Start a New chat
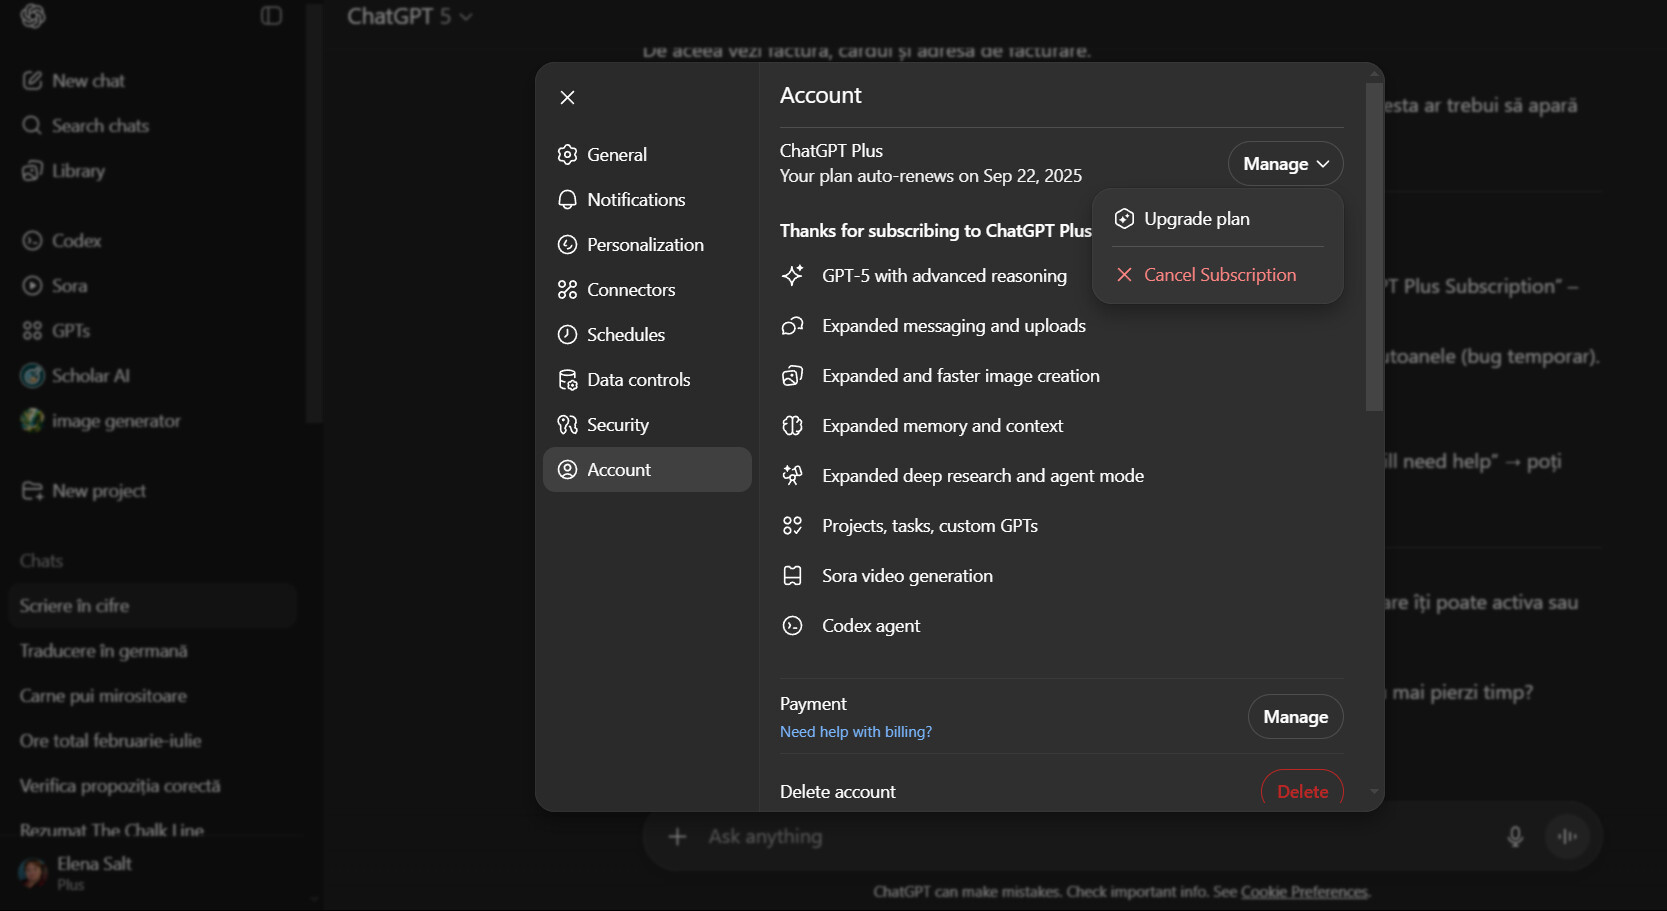1667x911 pixels. 87,80
